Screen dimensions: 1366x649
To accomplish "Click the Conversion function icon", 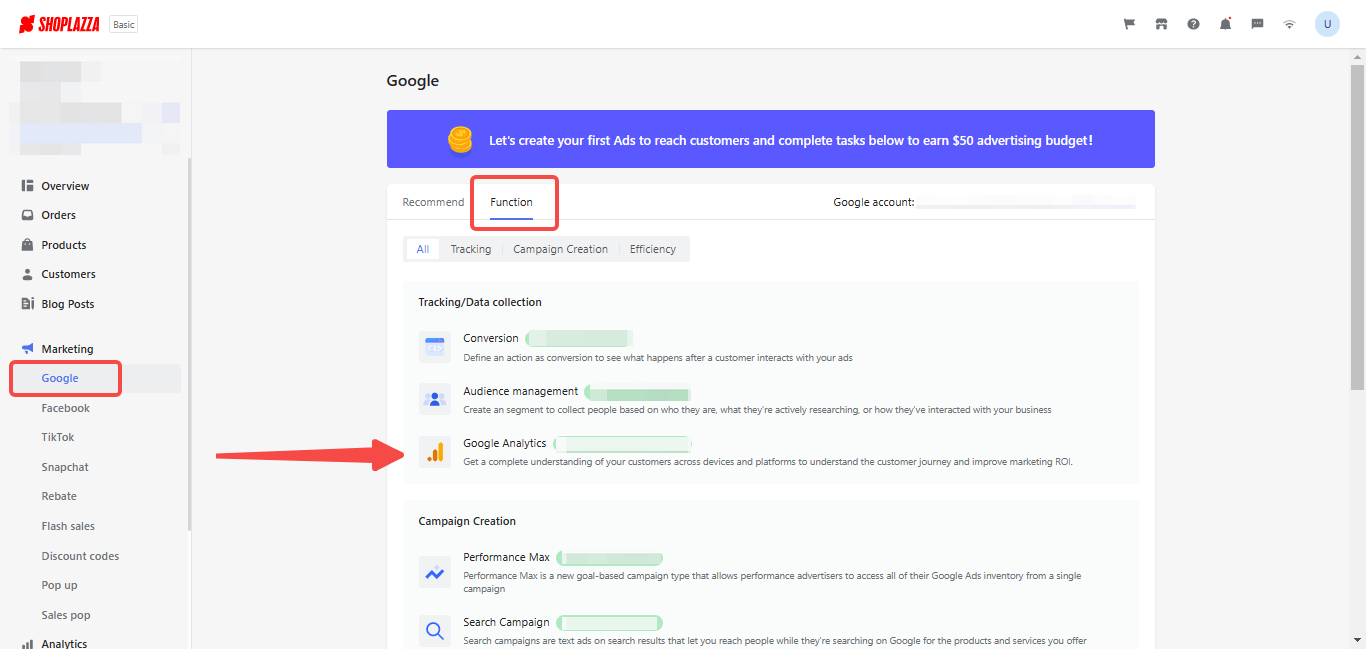I will click(435, 347).
